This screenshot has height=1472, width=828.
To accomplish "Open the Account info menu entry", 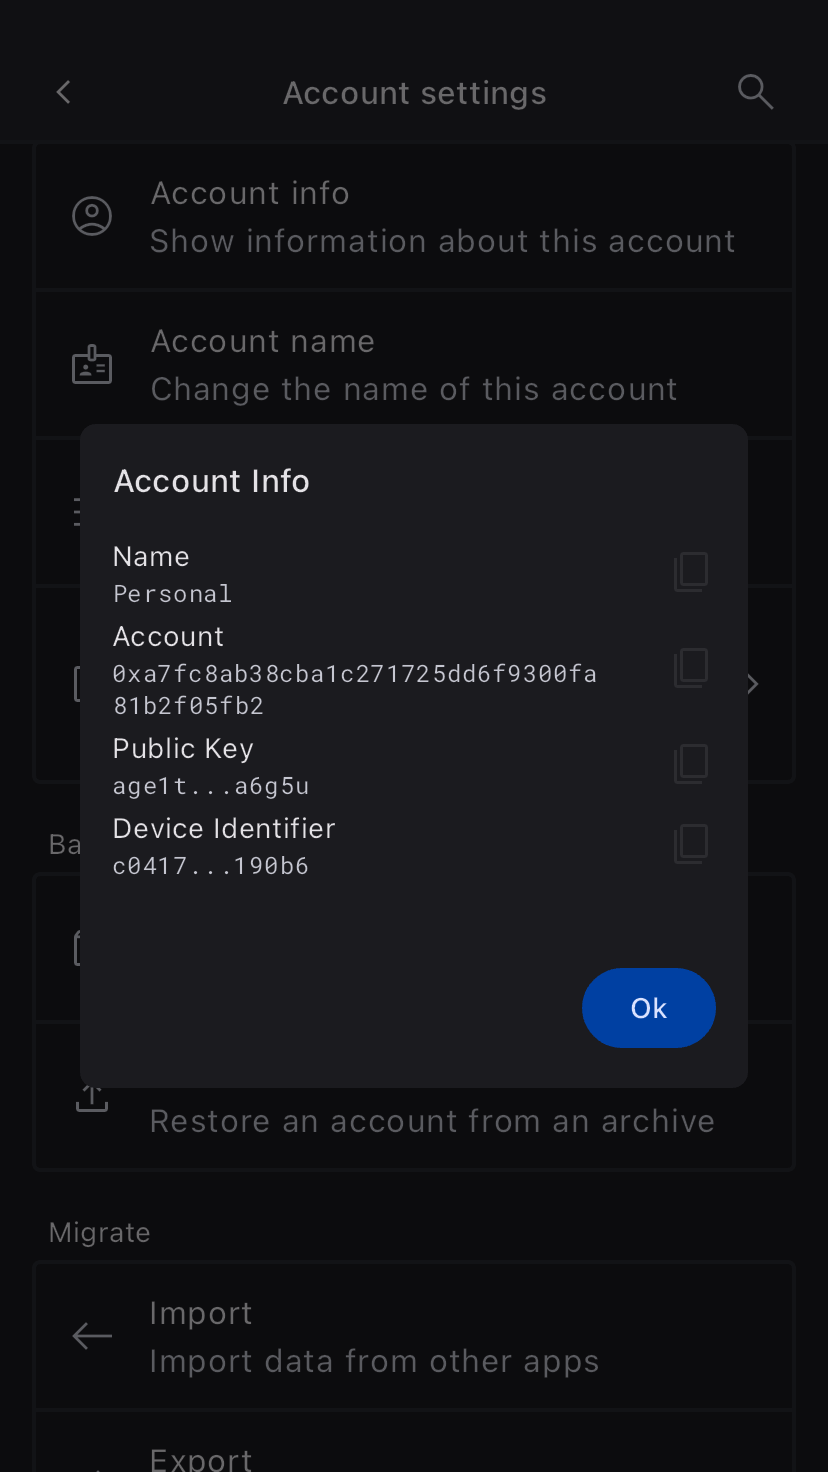I will (x=442, y=216).
